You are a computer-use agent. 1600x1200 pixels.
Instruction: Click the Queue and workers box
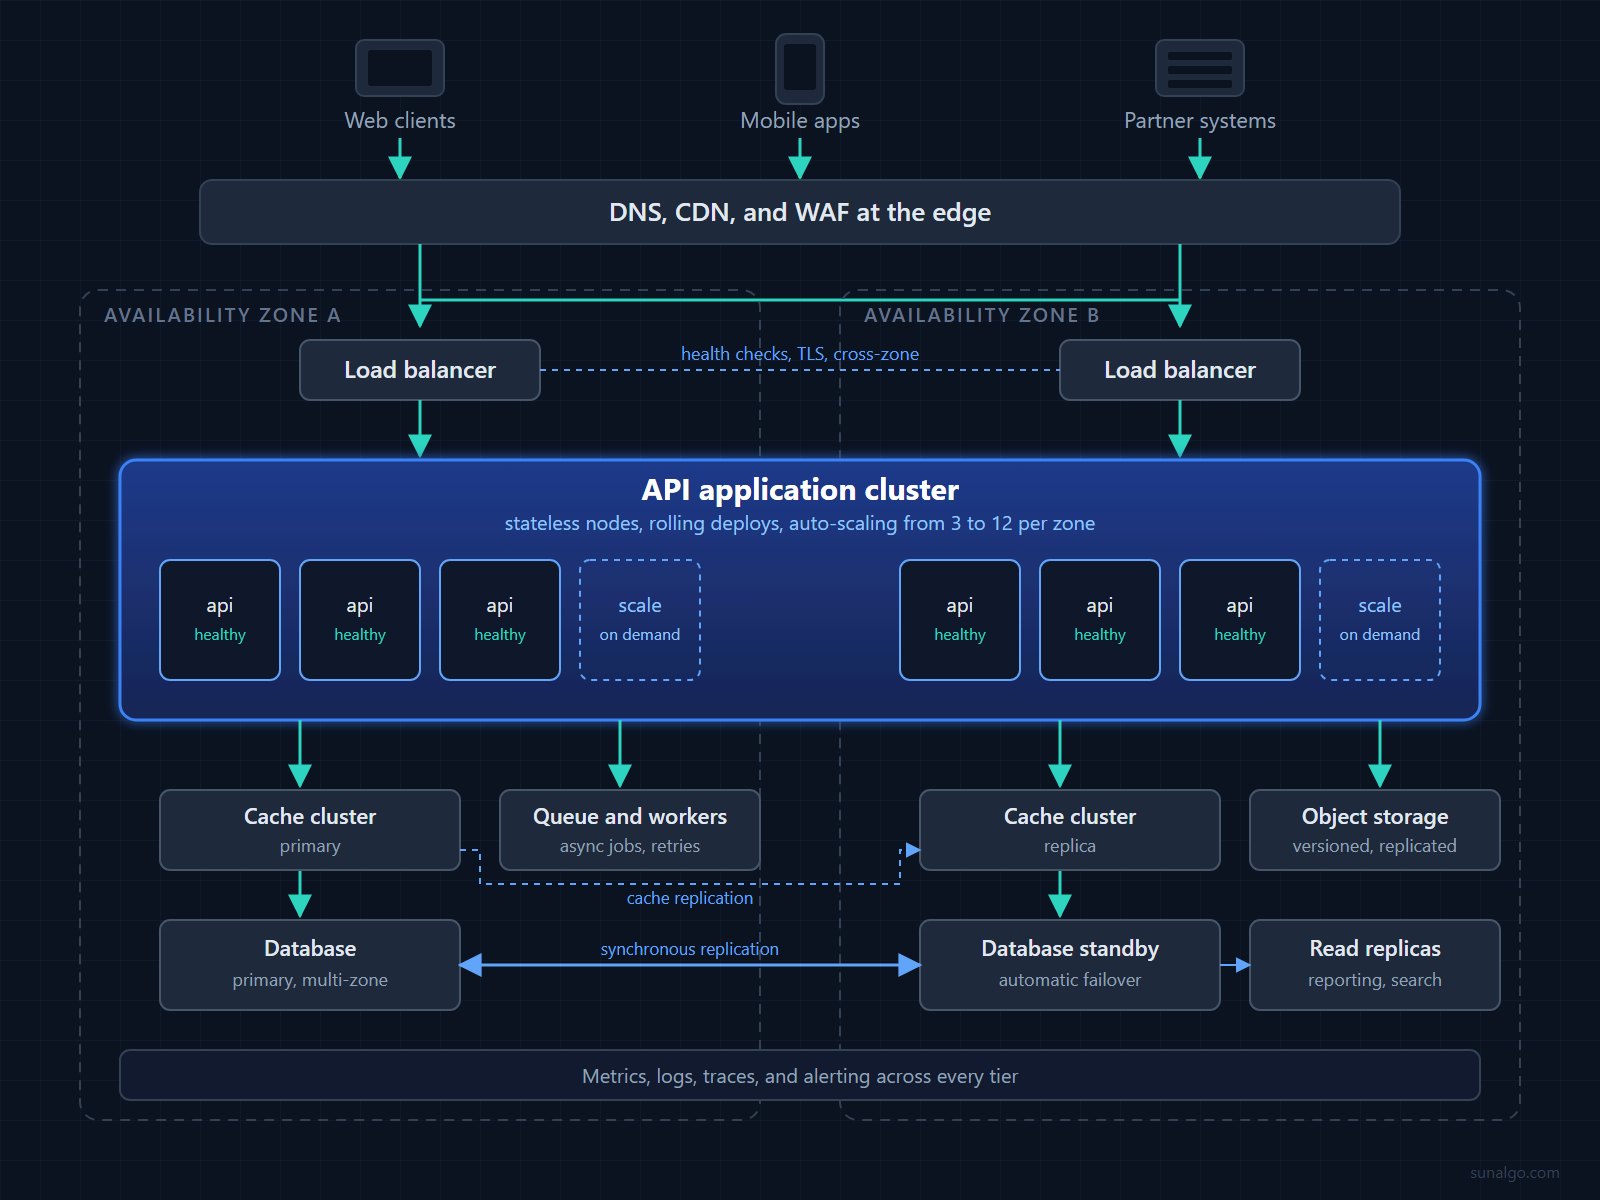tap(630, 830)
